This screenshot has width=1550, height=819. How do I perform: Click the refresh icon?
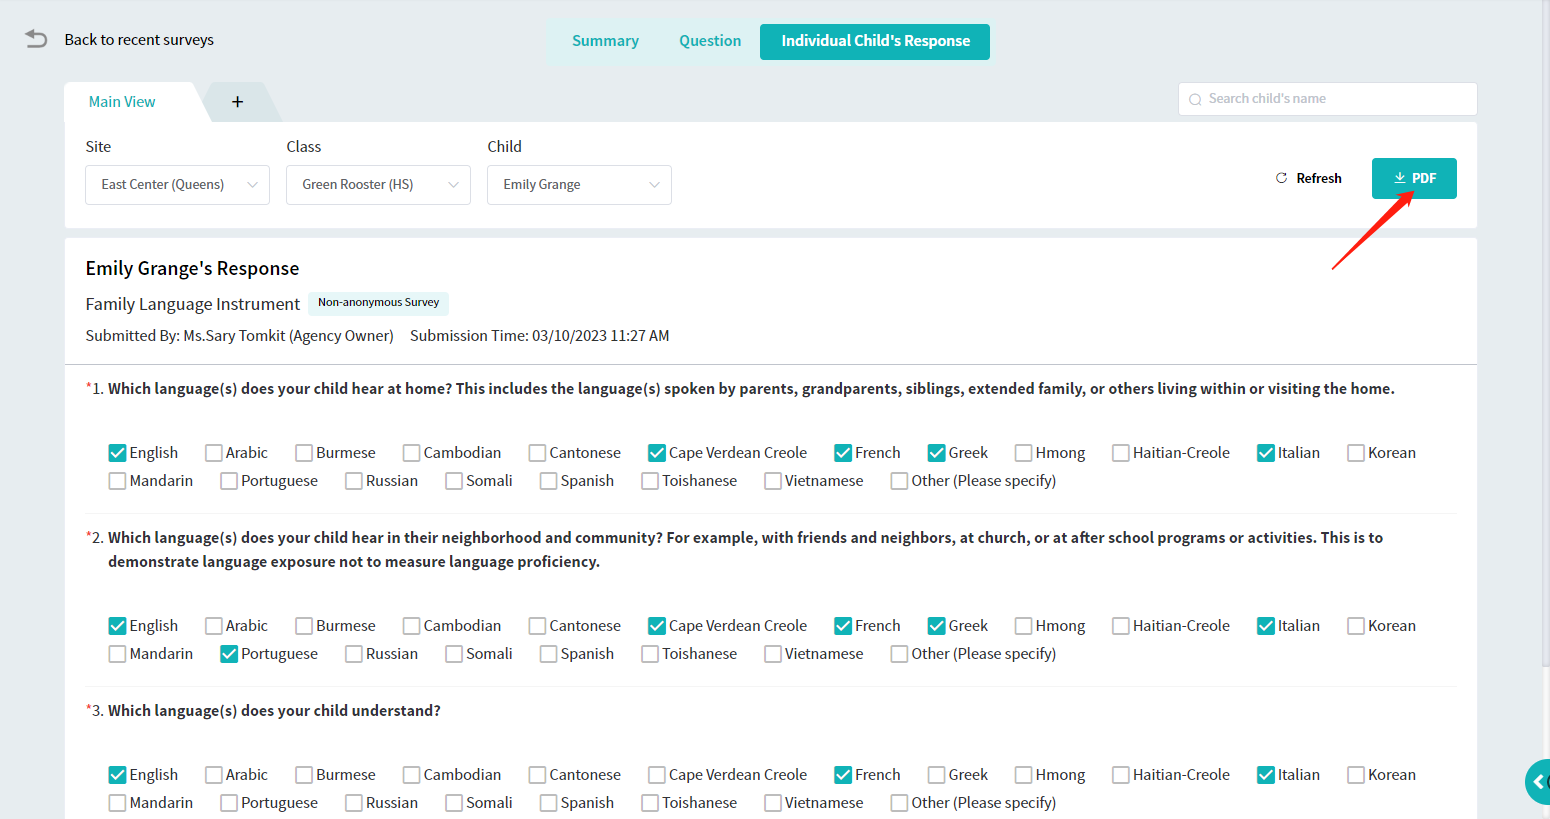[x=1281, y=178]
